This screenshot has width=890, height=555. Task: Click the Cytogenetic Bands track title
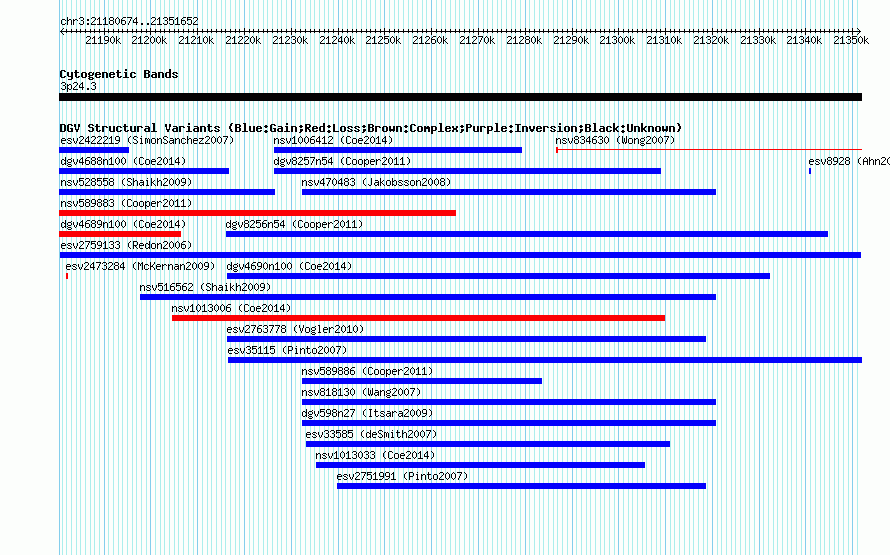point(119,74)
